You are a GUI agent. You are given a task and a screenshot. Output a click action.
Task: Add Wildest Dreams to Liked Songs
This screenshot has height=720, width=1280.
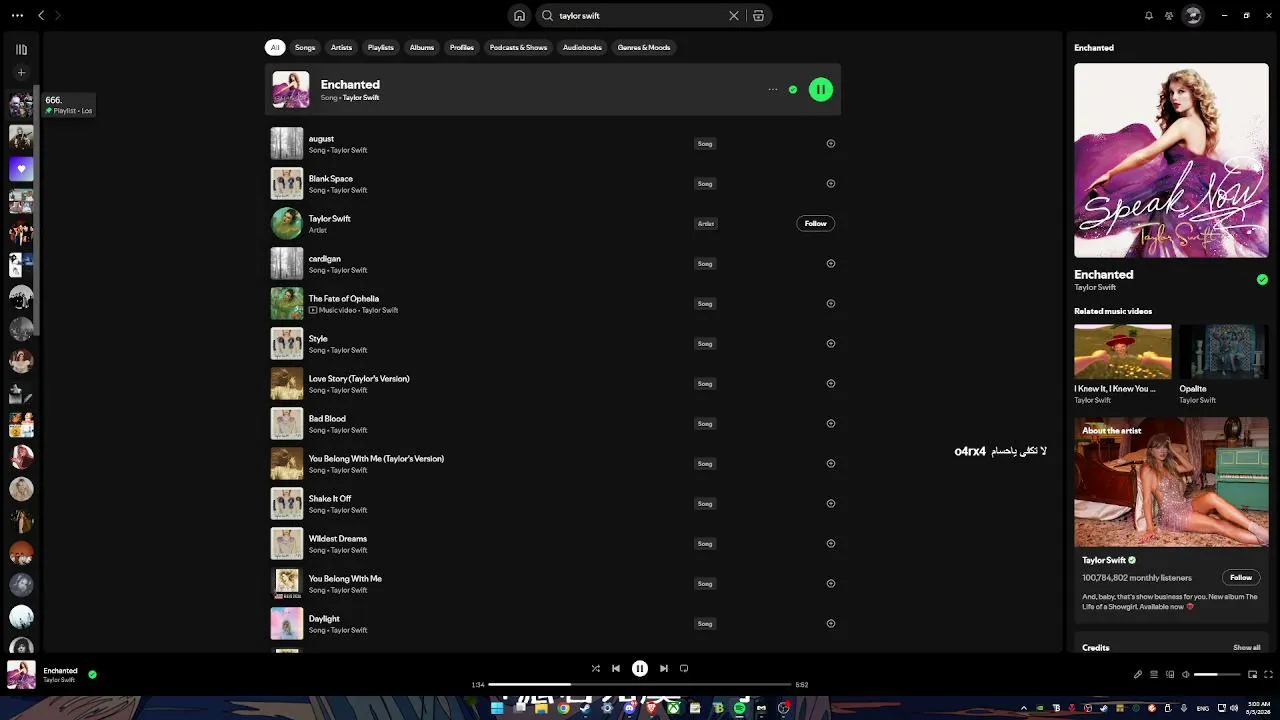click(x=831, y=544)
